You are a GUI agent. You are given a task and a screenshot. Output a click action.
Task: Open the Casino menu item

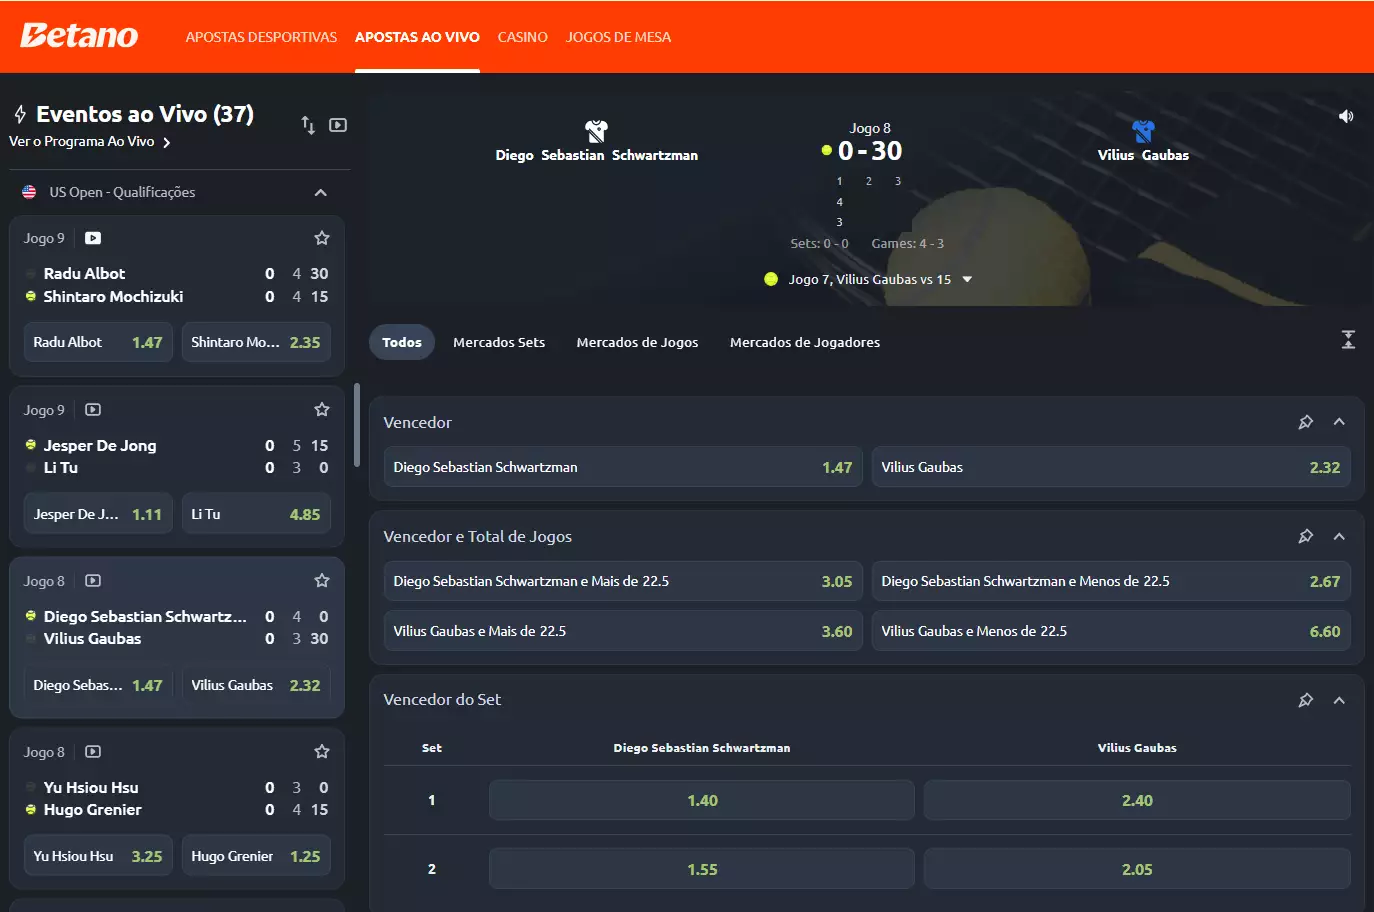pos(522,37)
